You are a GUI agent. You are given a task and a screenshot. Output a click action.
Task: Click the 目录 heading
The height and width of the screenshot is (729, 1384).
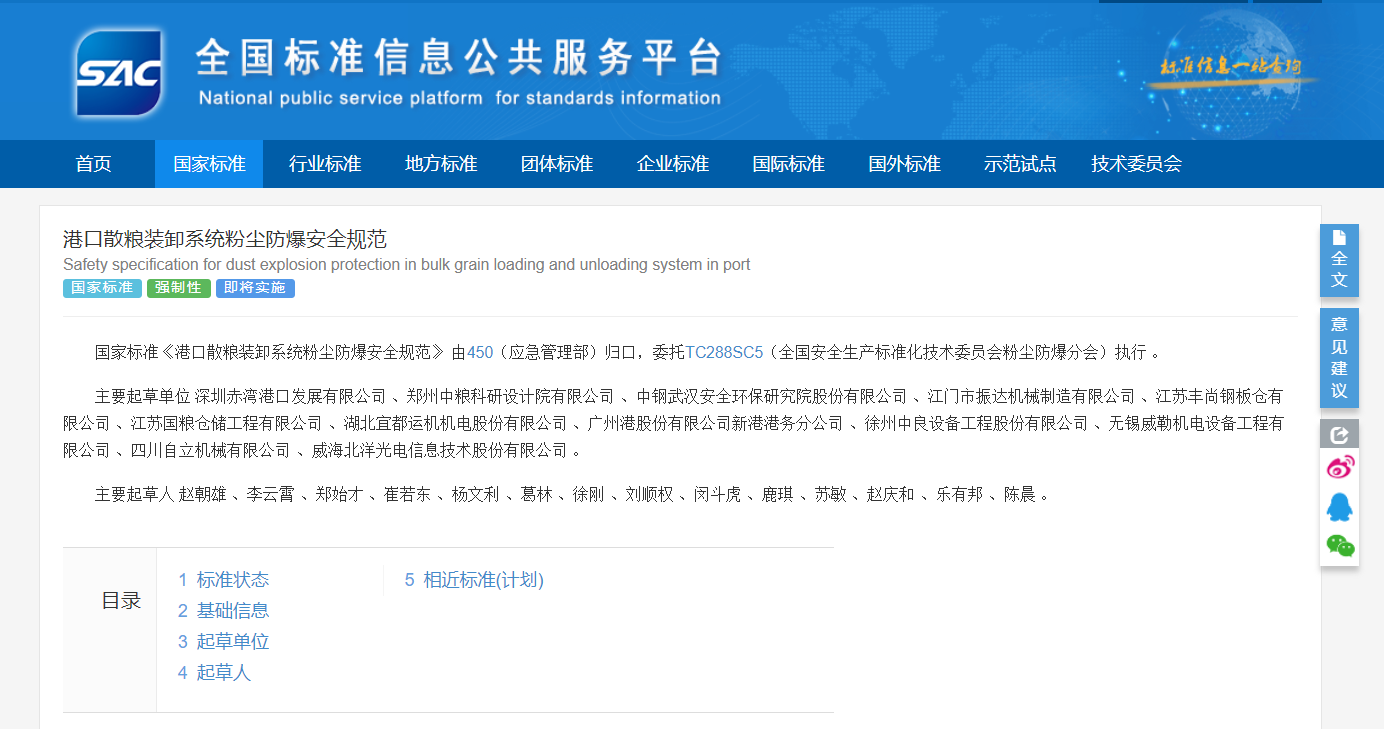121,601
